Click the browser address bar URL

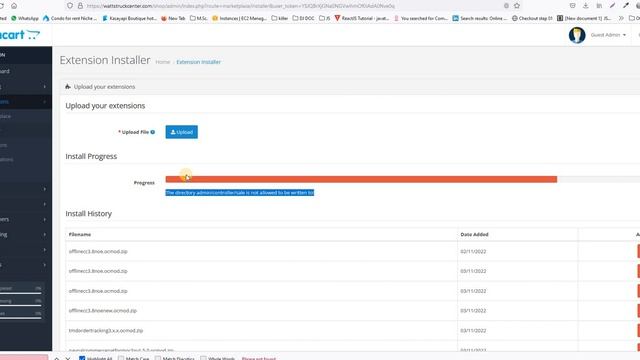click(x=241, y=6)
